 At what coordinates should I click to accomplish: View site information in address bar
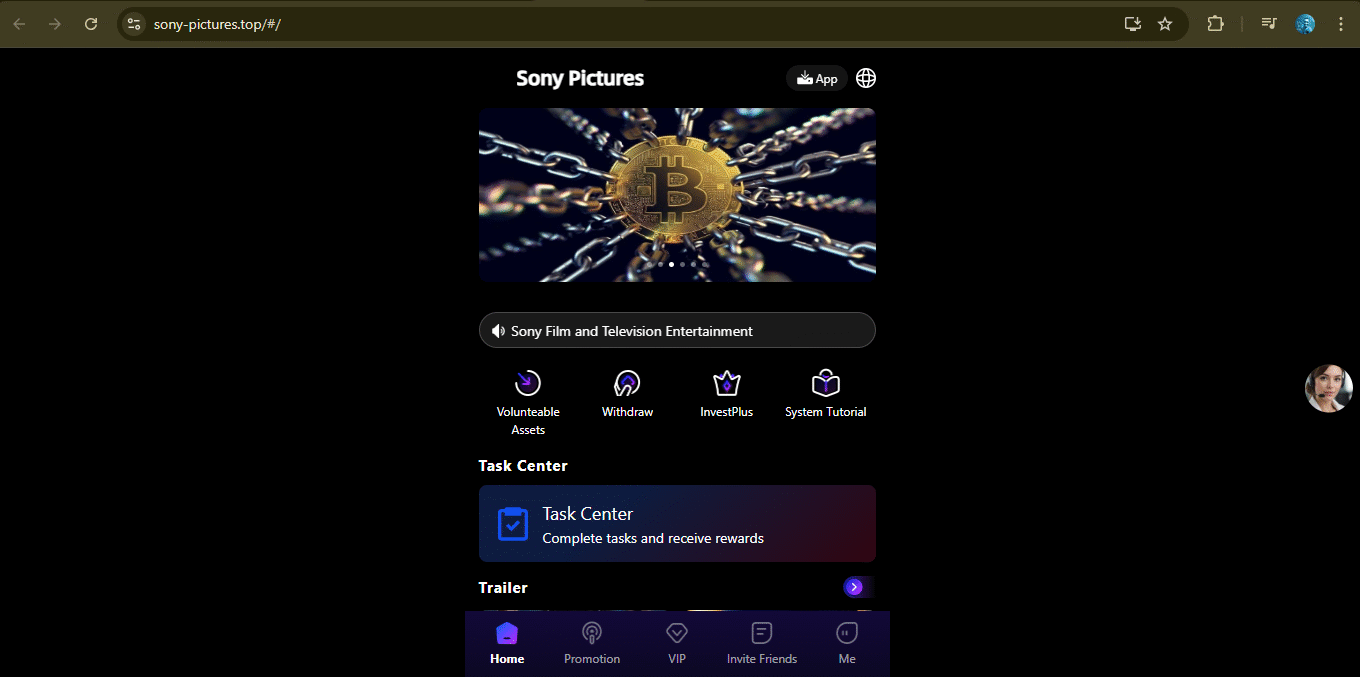pos(134,24)
